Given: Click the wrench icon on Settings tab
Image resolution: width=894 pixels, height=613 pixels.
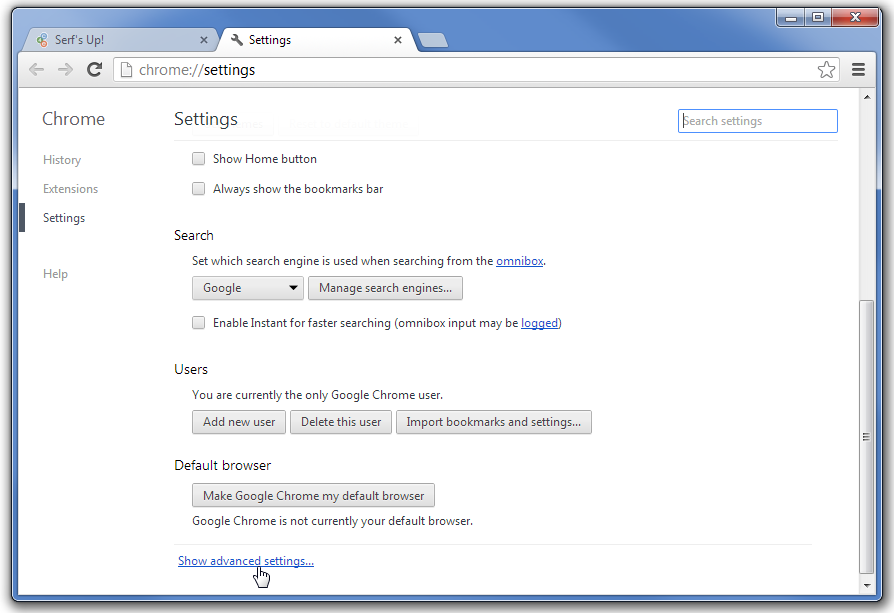Looking at the screenshot, I should pyautogui.click(x=237, y=40).
